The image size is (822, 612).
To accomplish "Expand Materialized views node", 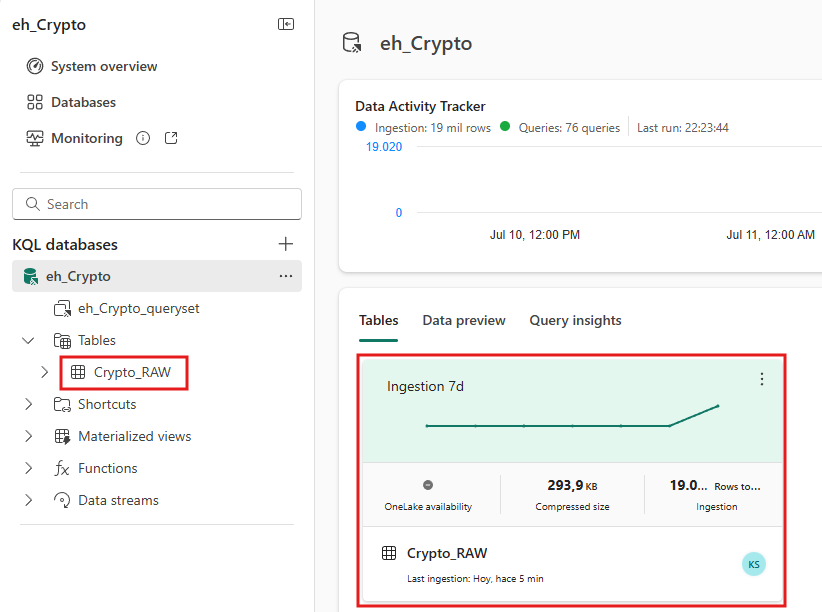I will 29,436.
